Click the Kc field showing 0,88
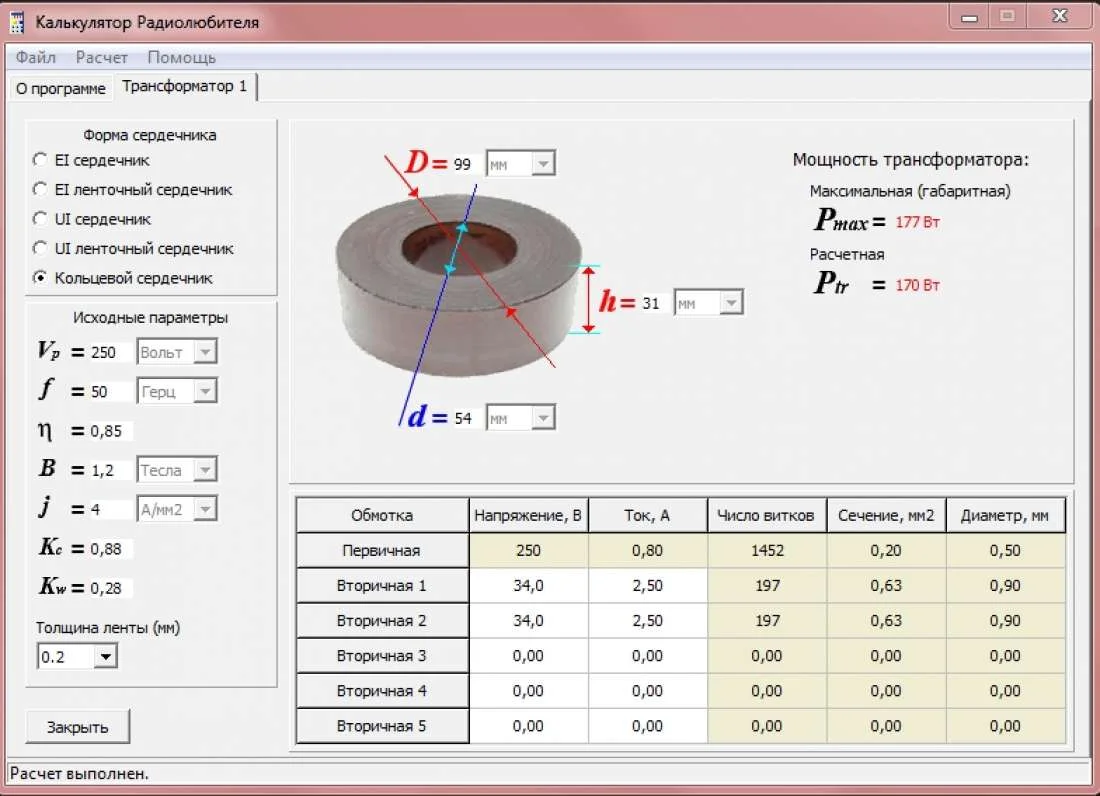Viewport: 1100px width, 796px height. pyautogui.click(x=110, y=548)
